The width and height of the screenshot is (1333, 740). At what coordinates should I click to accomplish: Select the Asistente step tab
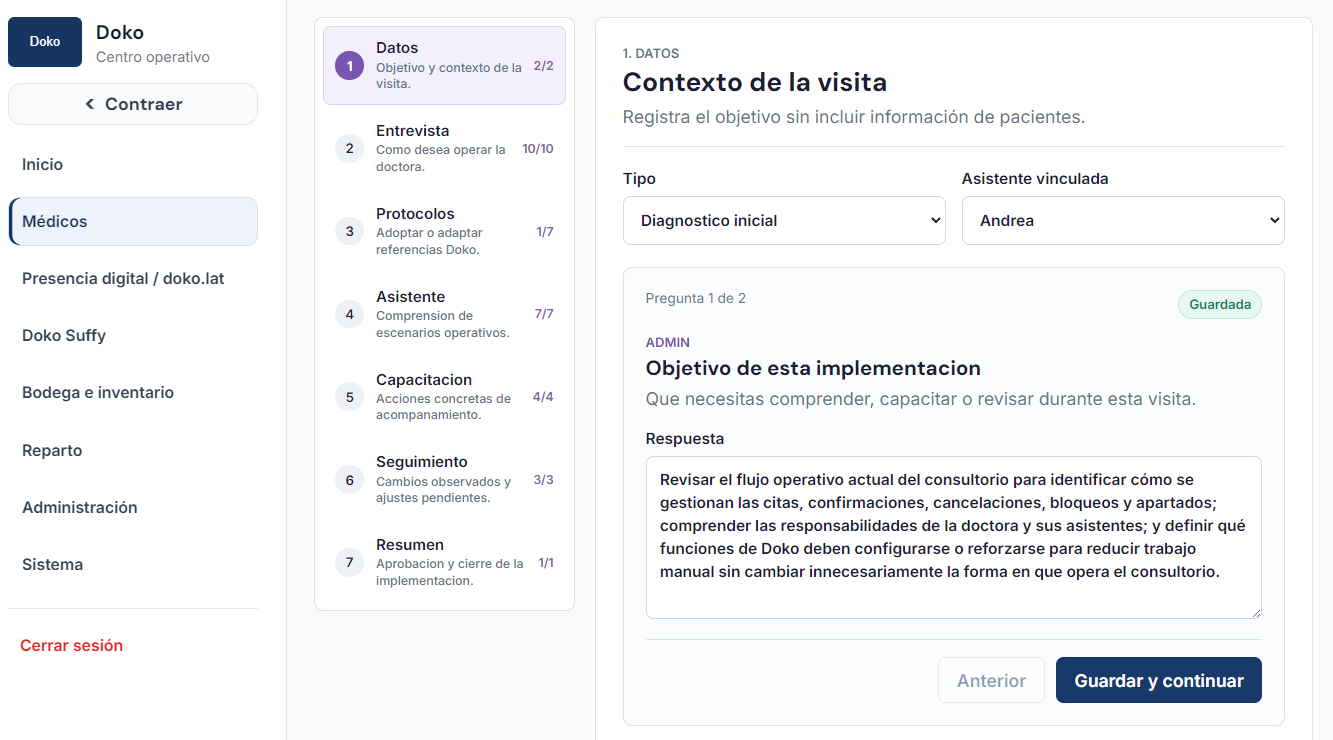[x=444, y=315]
